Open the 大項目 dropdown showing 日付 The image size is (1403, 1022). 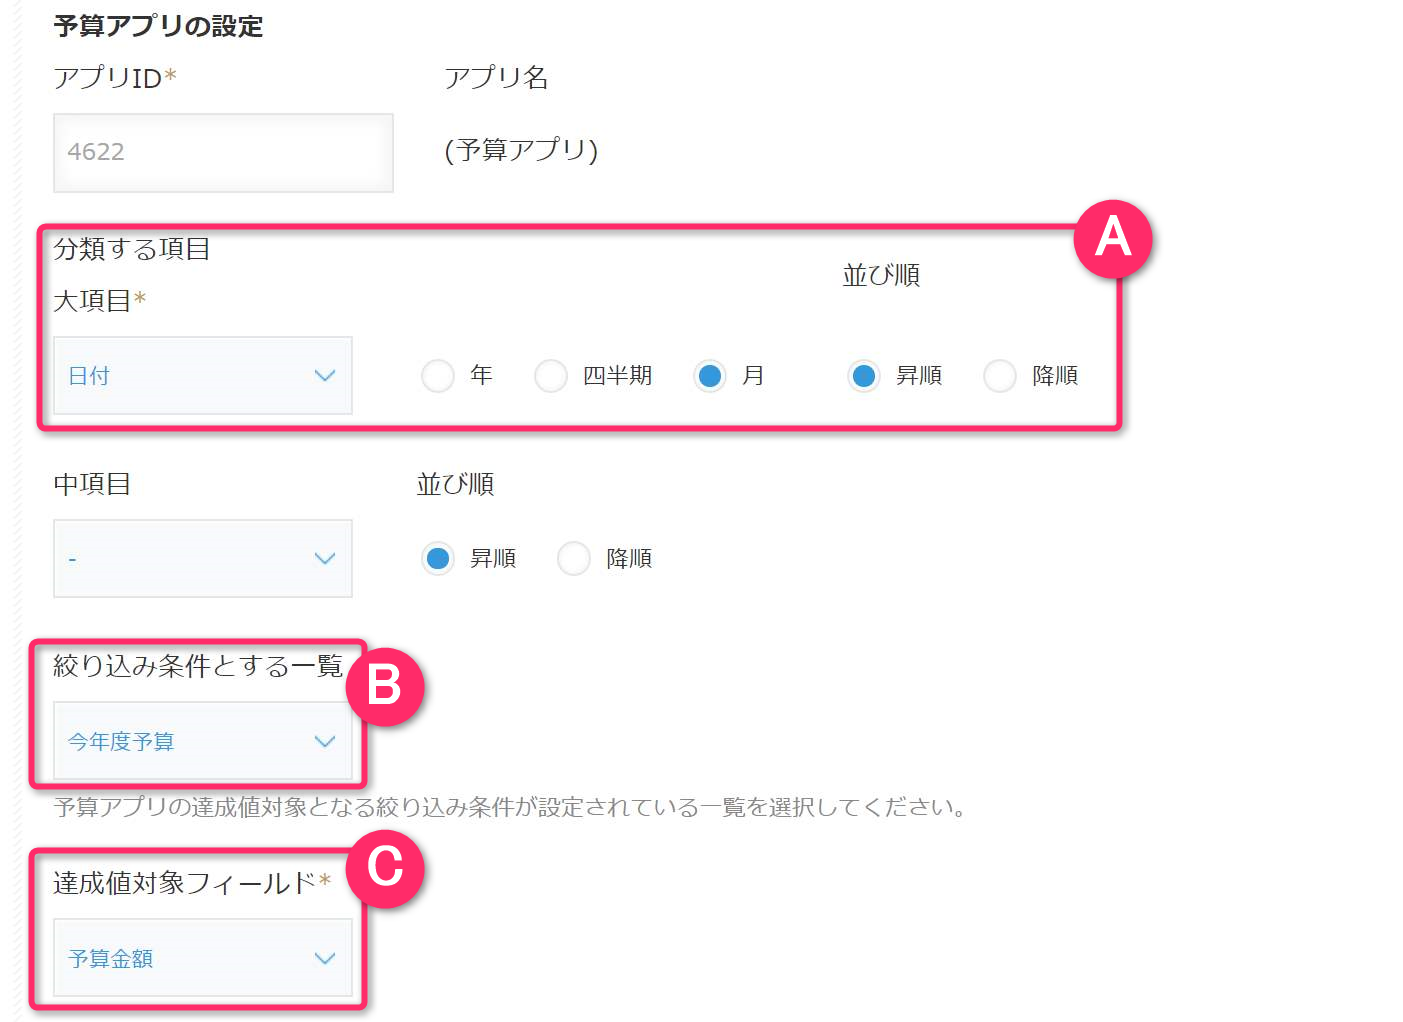click(203, 375)
